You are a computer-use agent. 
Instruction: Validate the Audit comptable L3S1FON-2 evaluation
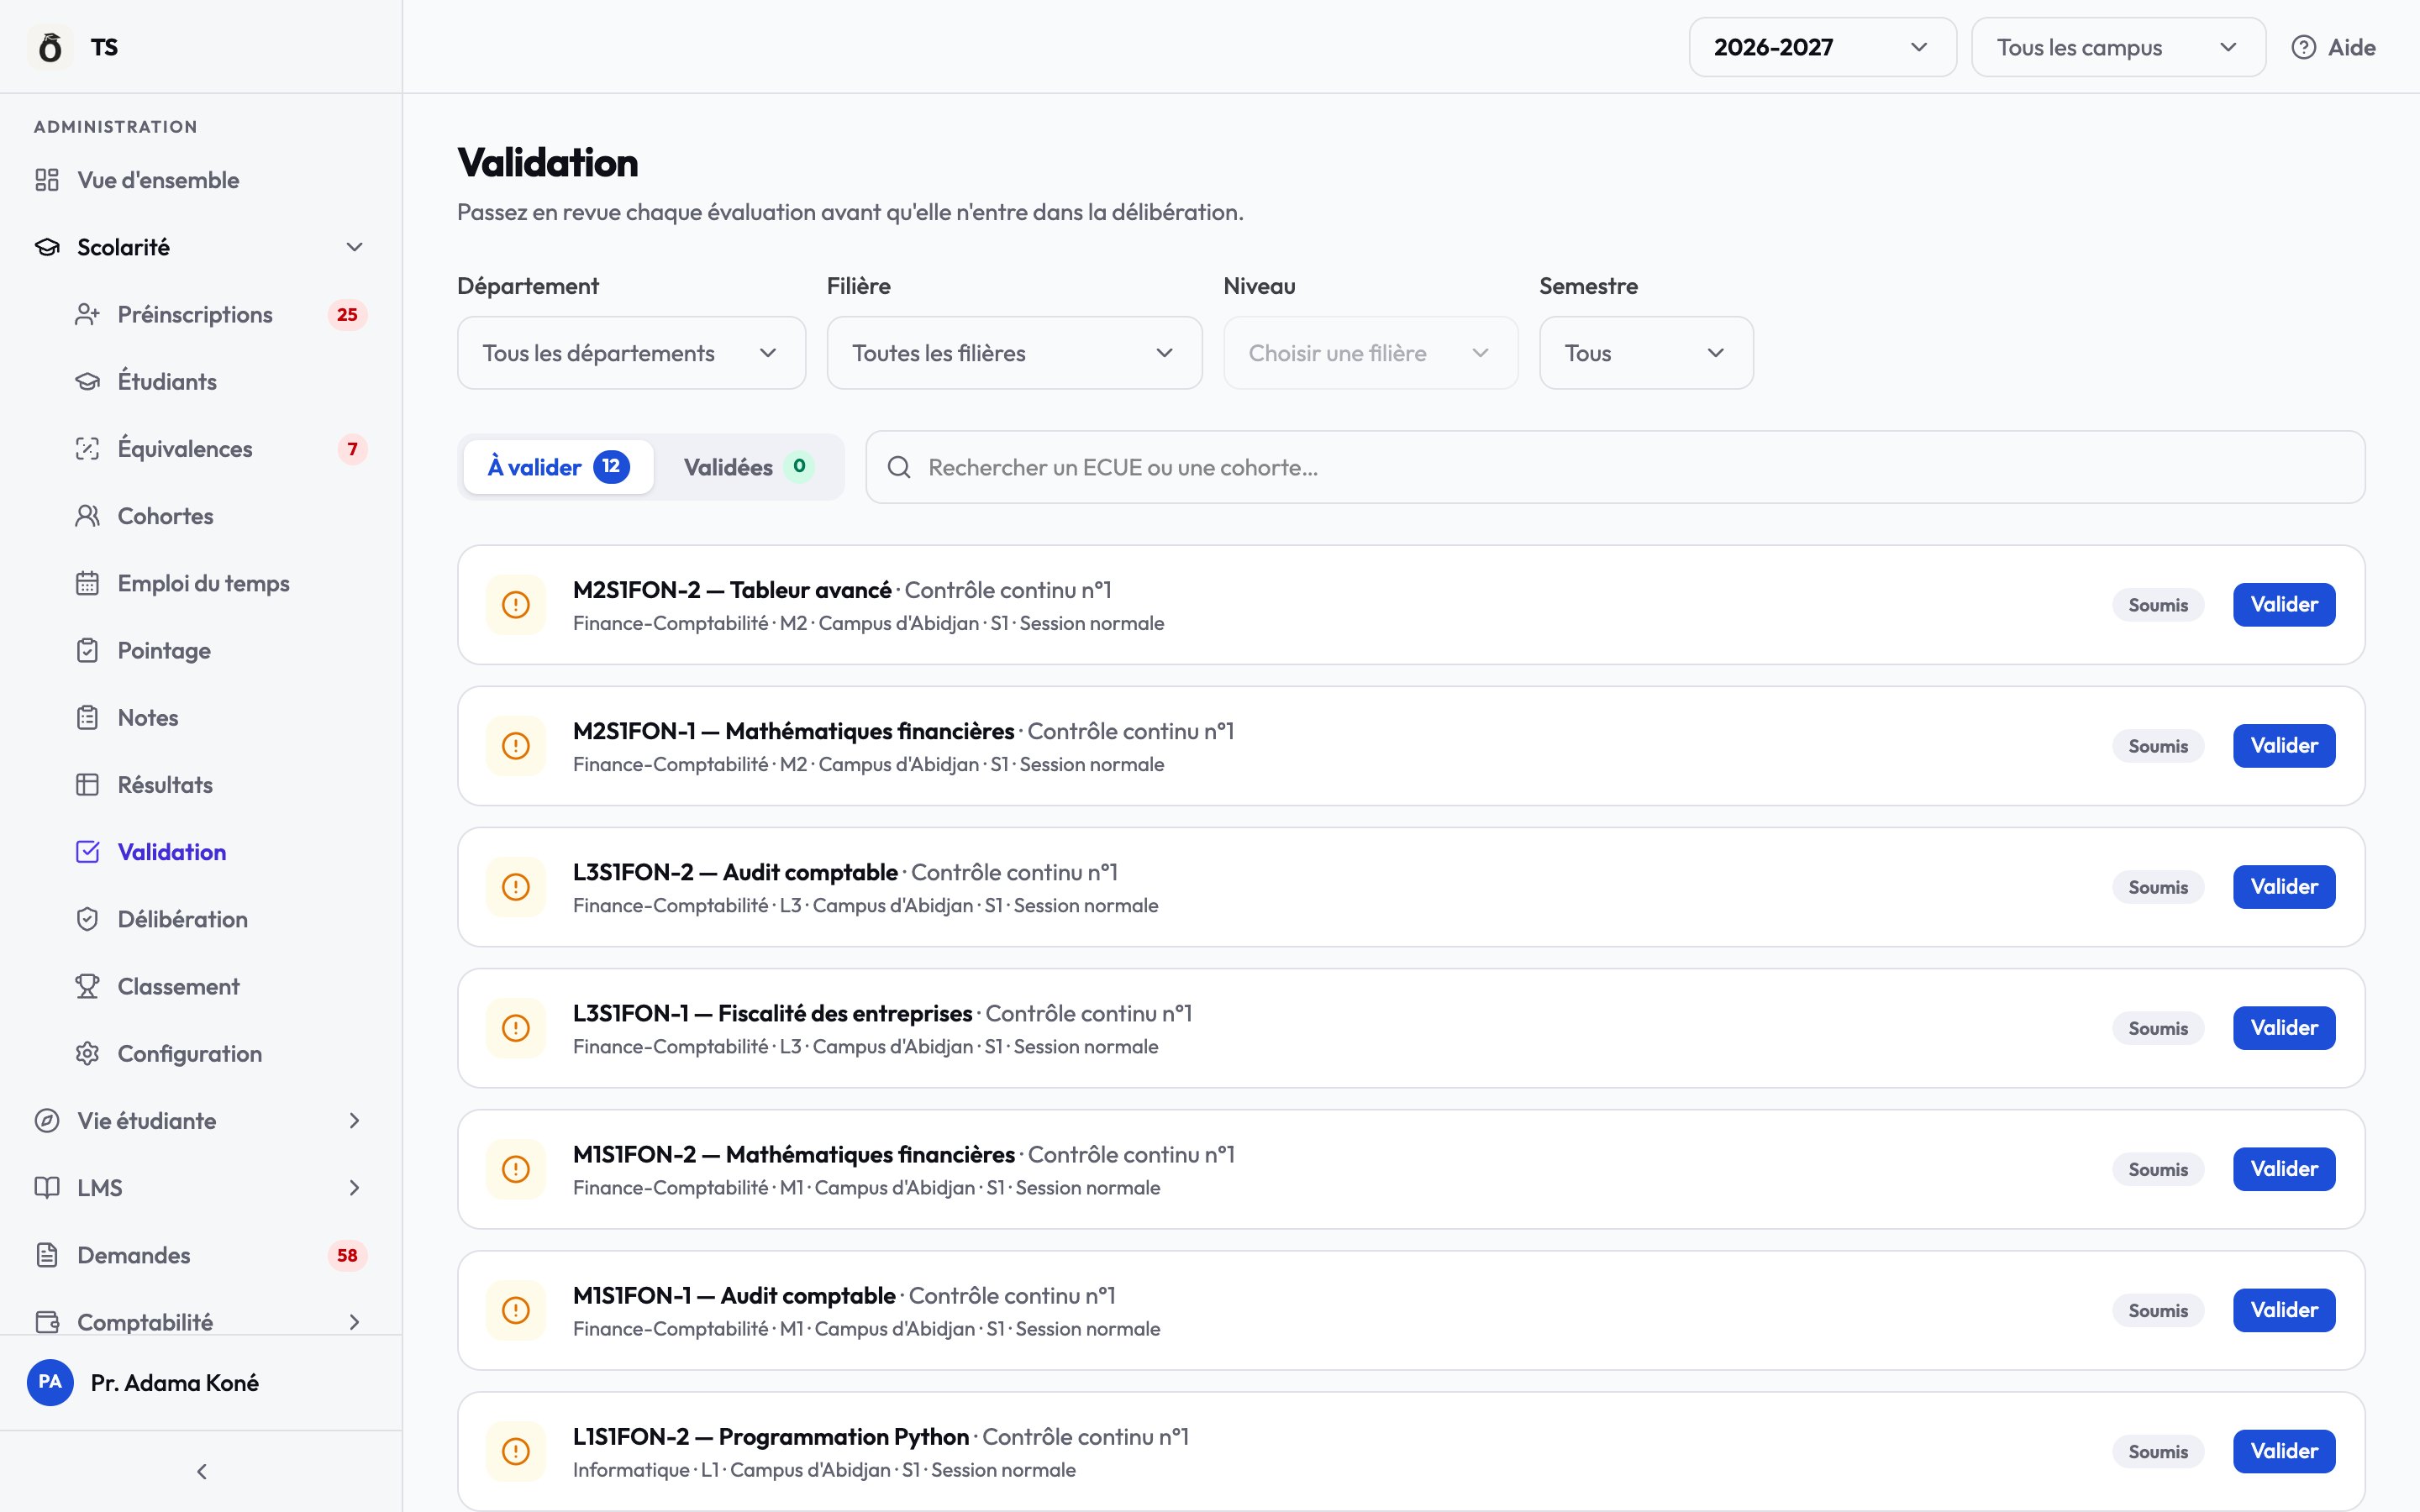2283,887
